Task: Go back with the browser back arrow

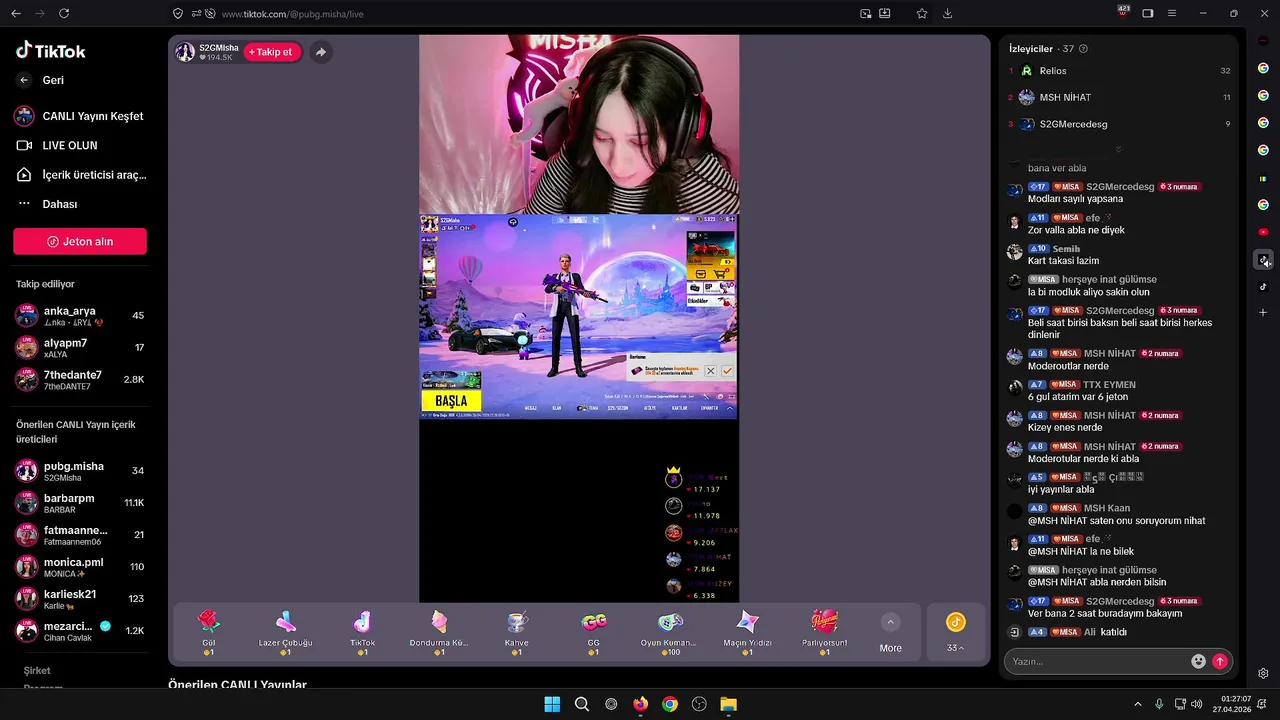Action: (x=16, y=13)
